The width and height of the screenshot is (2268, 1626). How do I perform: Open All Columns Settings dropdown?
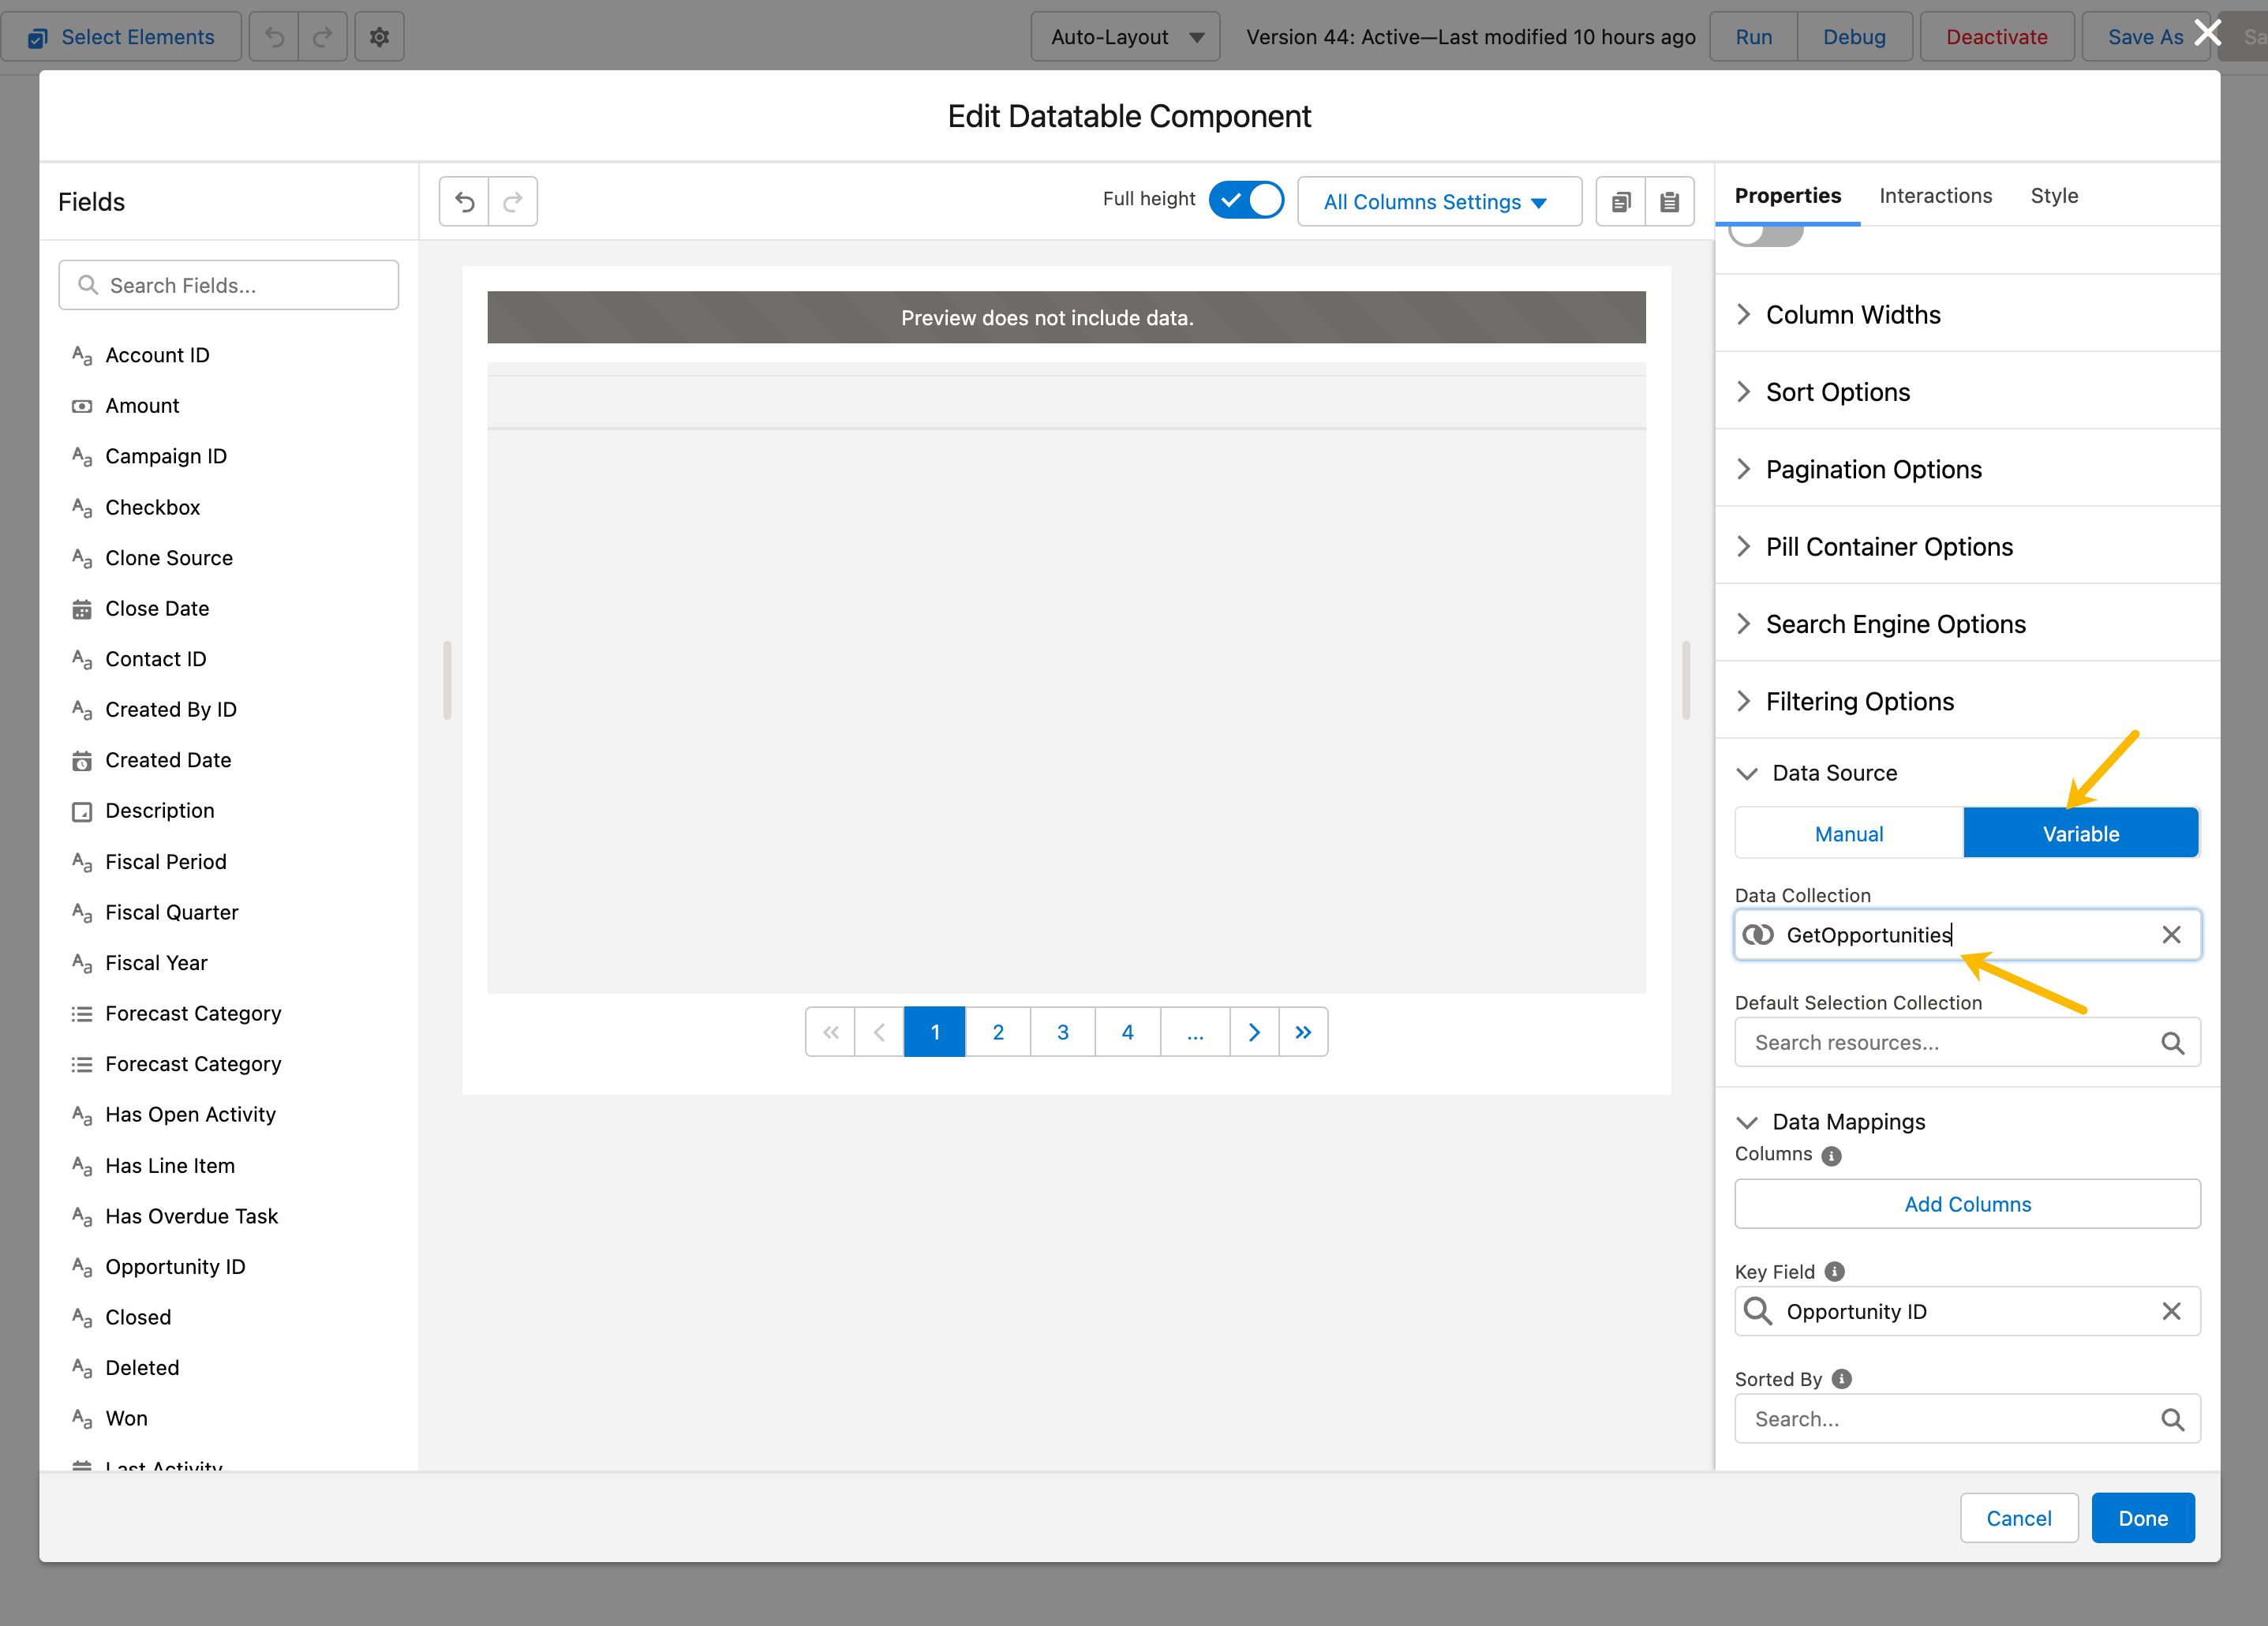click(x=1438, y=202)
